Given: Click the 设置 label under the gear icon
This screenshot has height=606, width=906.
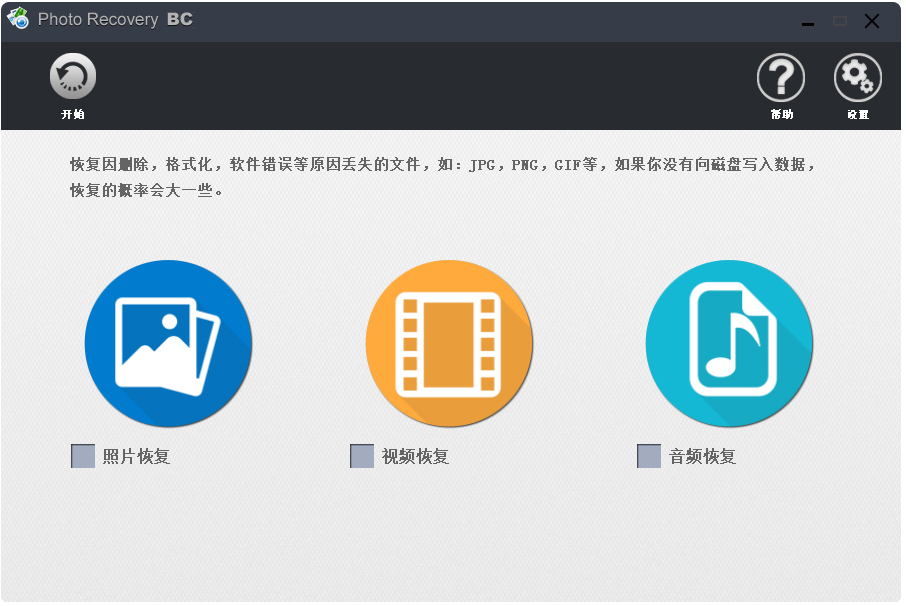Looking at the screenshot, I should tap(857, 113).
